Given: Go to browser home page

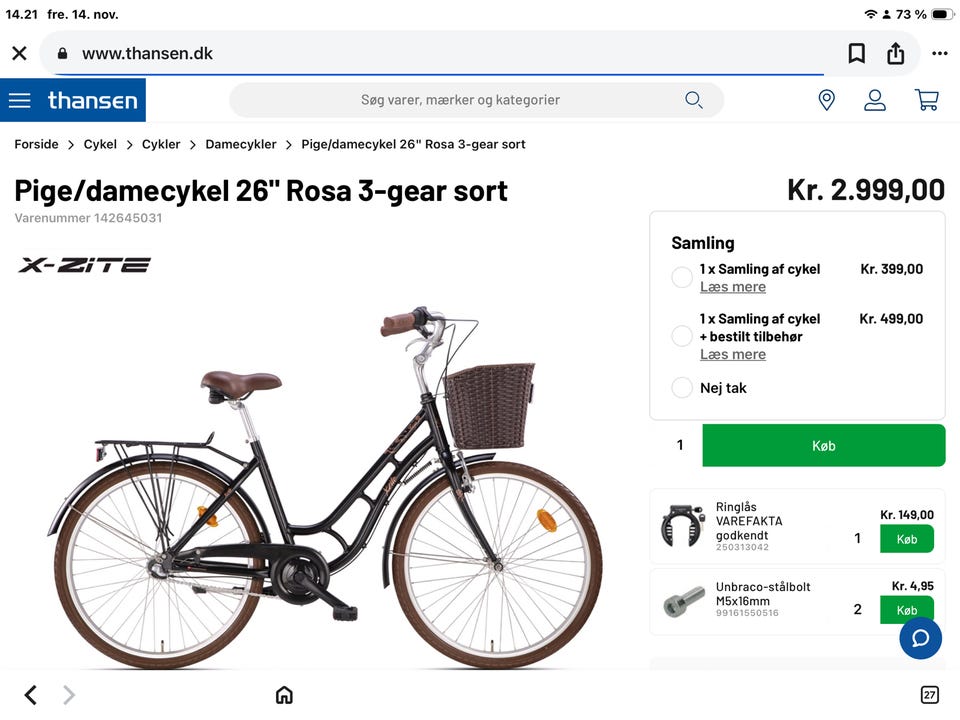Looking at the screenshot, I should 284,695.
